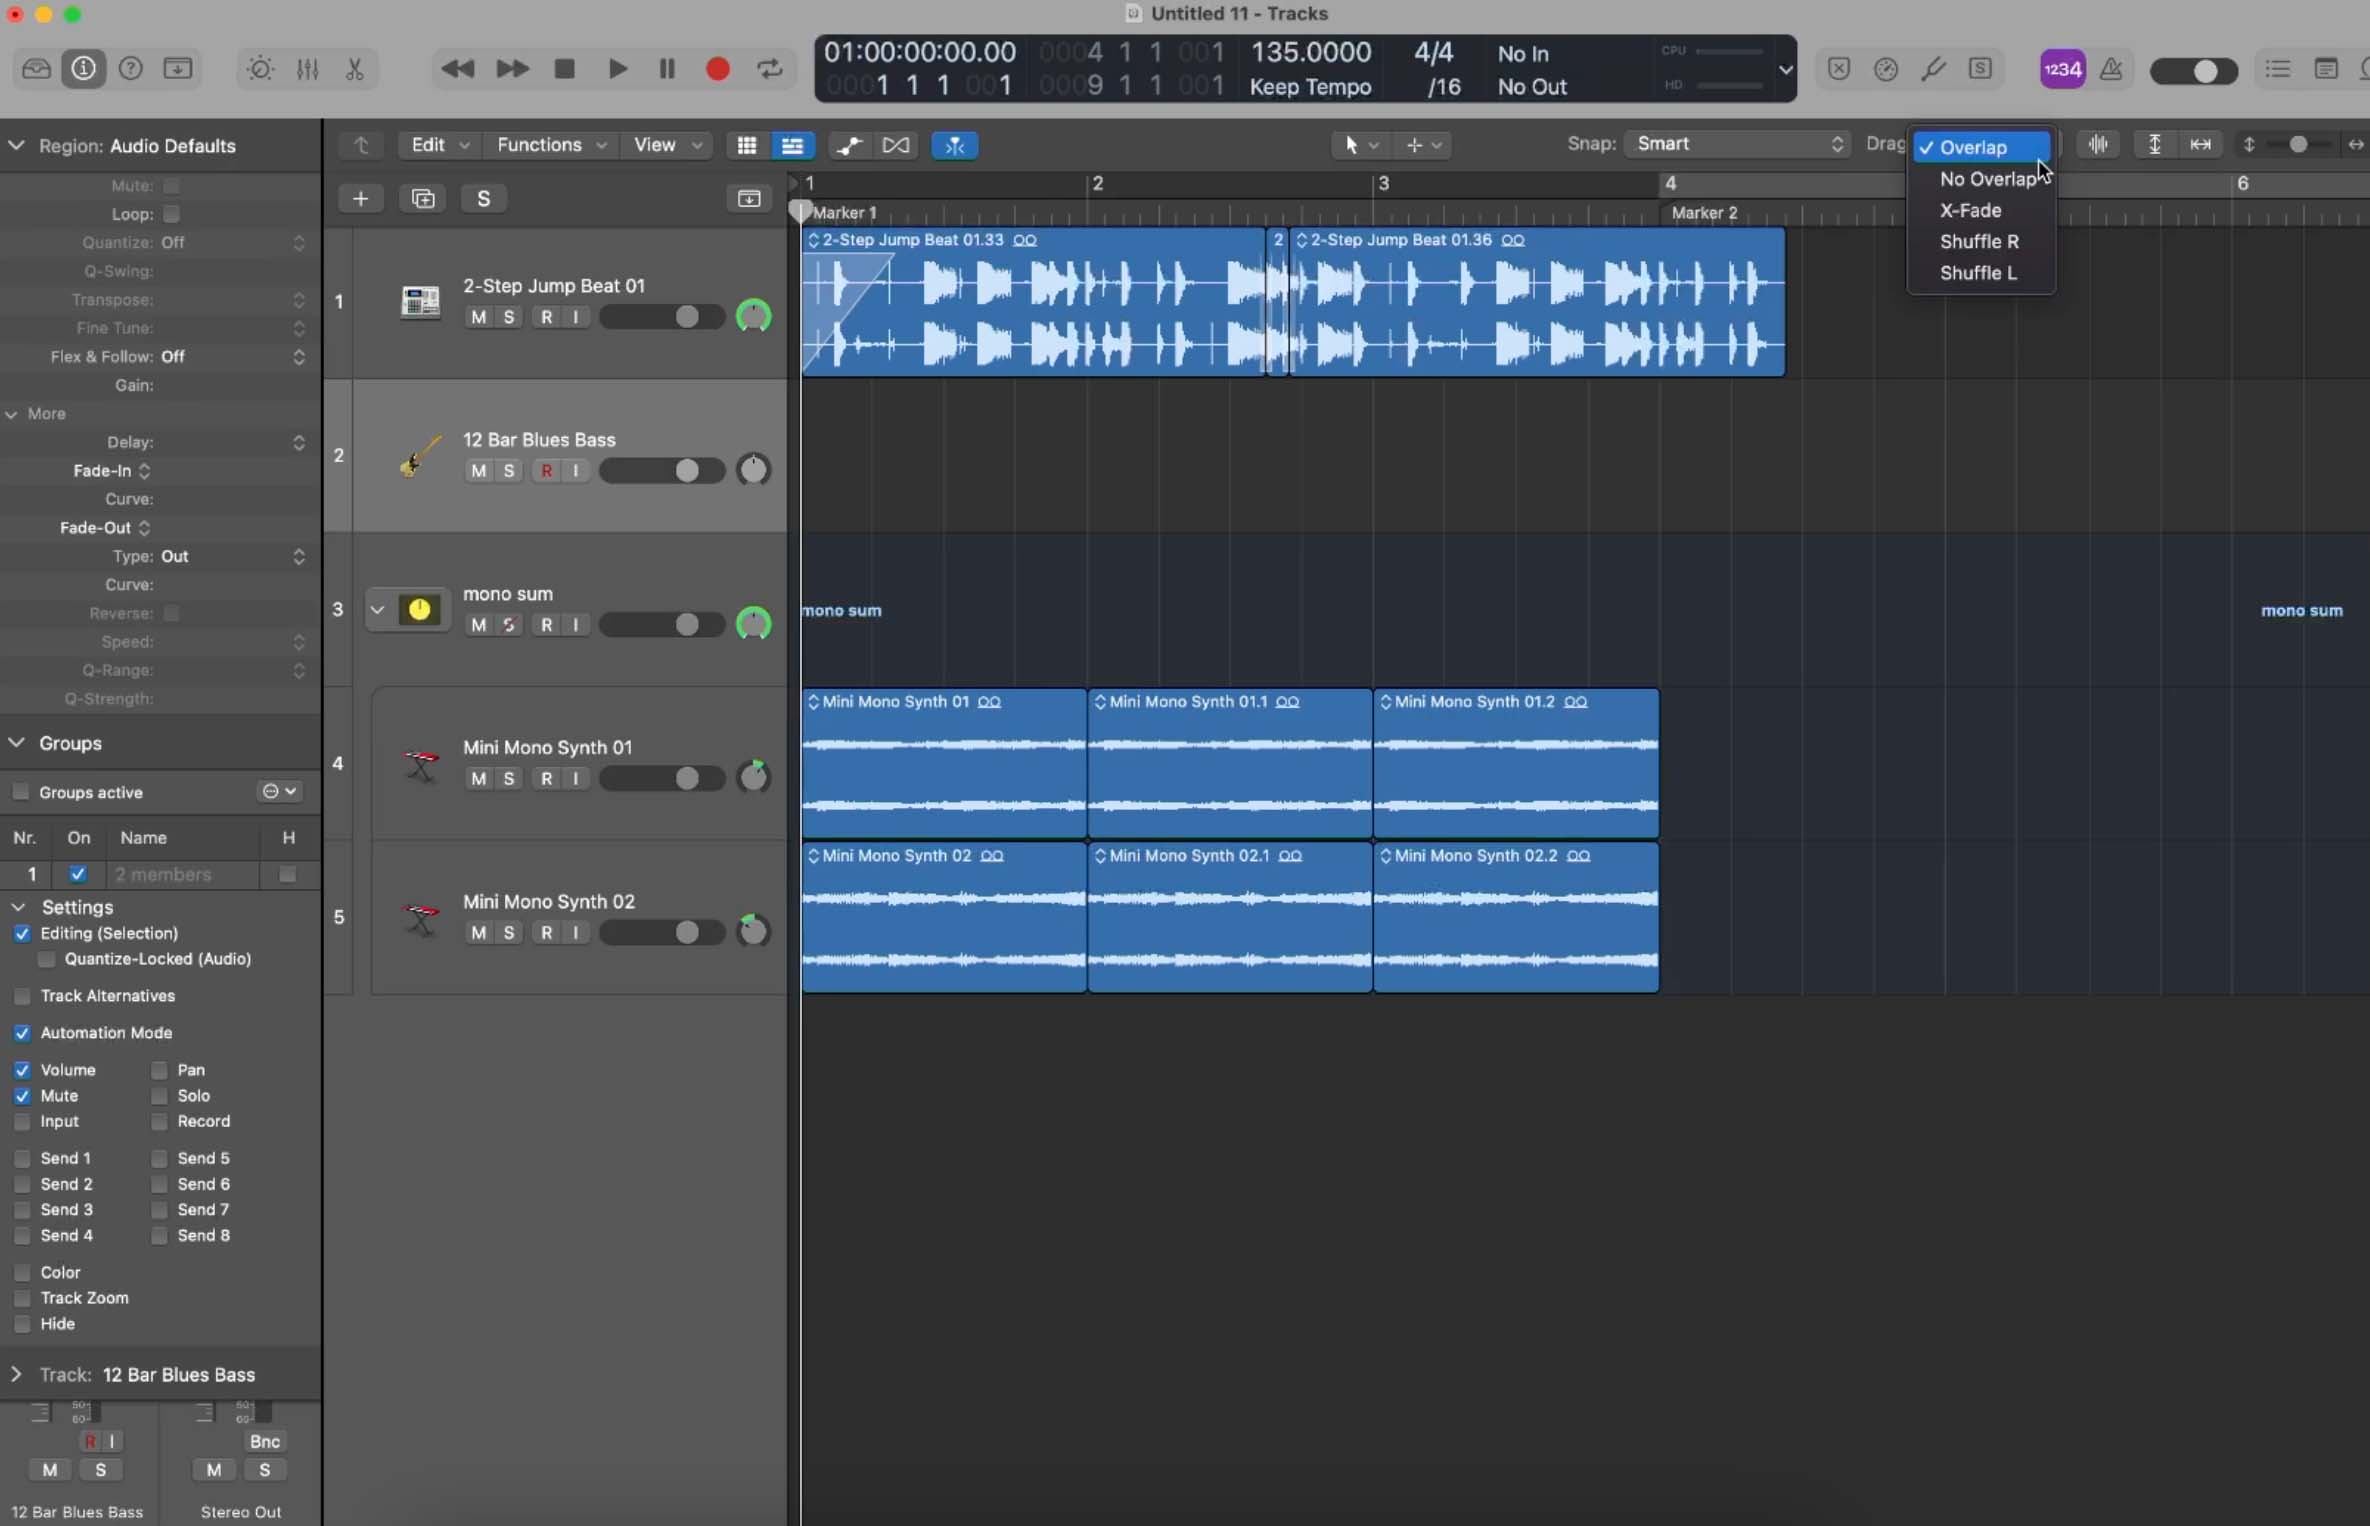Open the Note Pads icon
This screenshot has width=2370, height=1526.
(x=2326, y=69)
